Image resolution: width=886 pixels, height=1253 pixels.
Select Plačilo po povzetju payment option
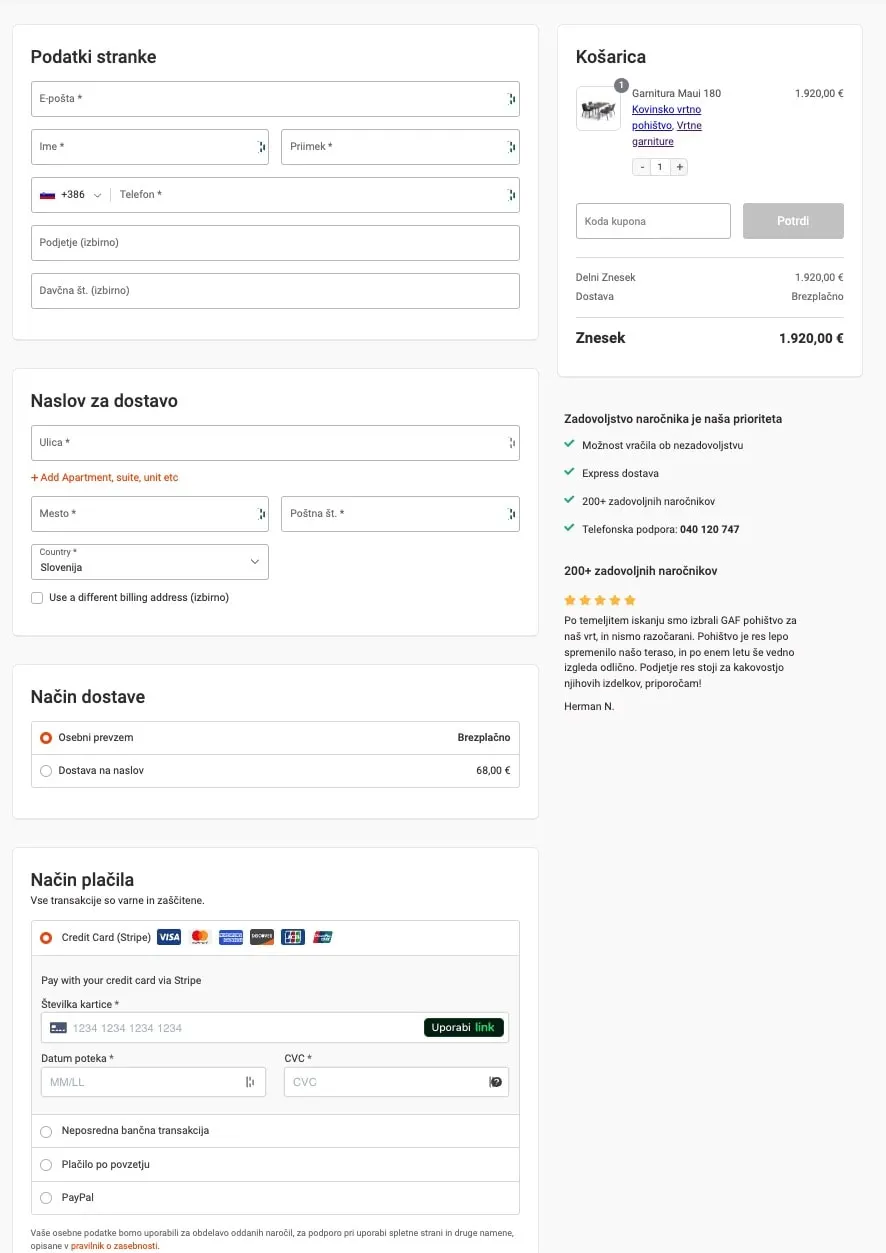[46, 1165]
